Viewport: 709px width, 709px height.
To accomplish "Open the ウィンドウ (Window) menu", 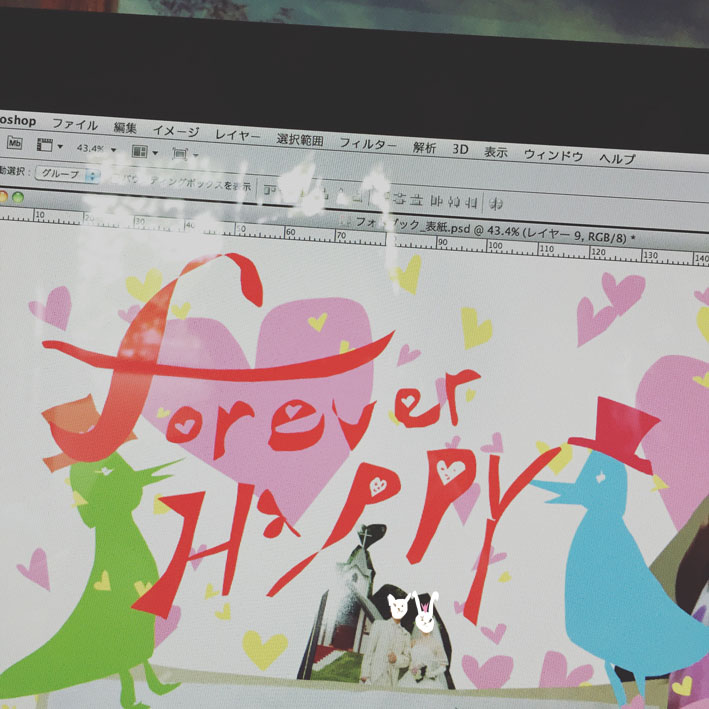I will pos(553,155).
